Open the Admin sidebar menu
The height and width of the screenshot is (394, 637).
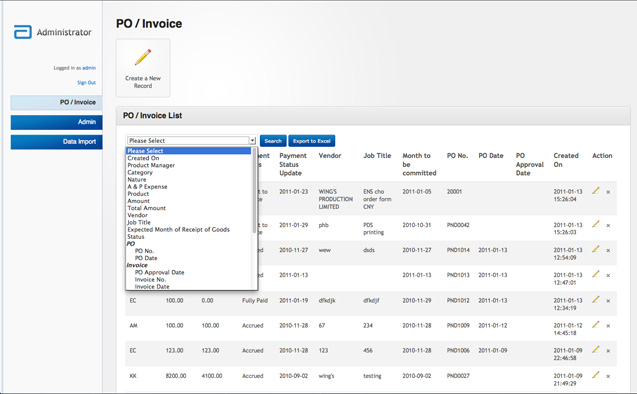click(56, 122)
